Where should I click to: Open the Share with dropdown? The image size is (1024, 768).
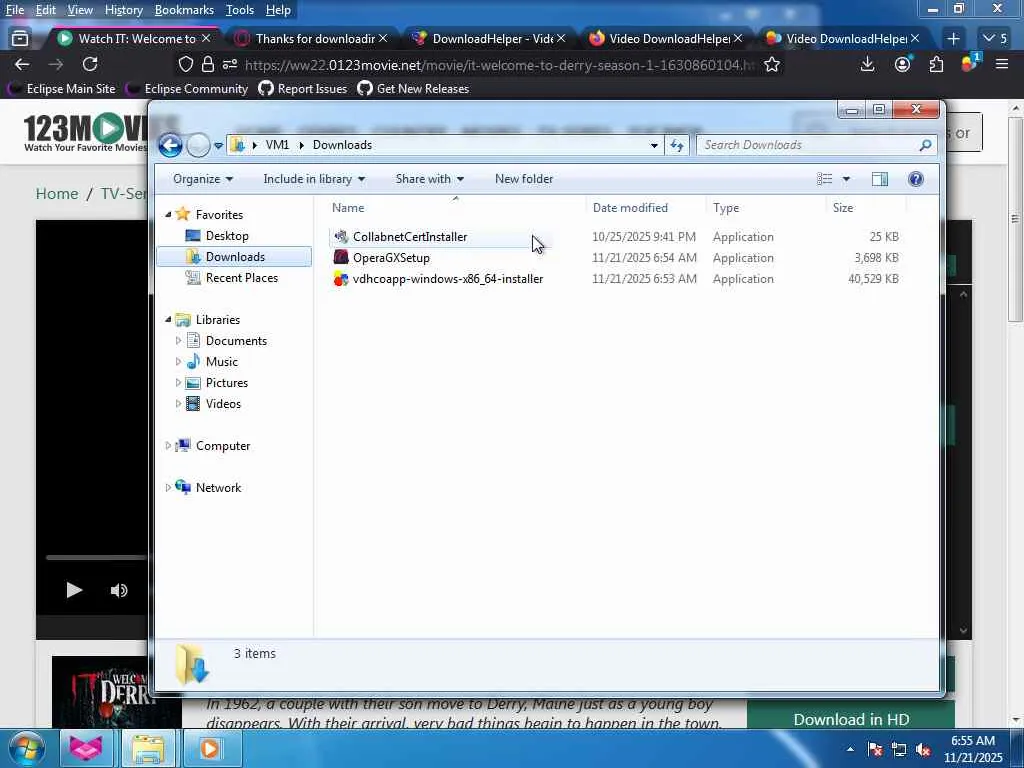[x=429, y=179]
